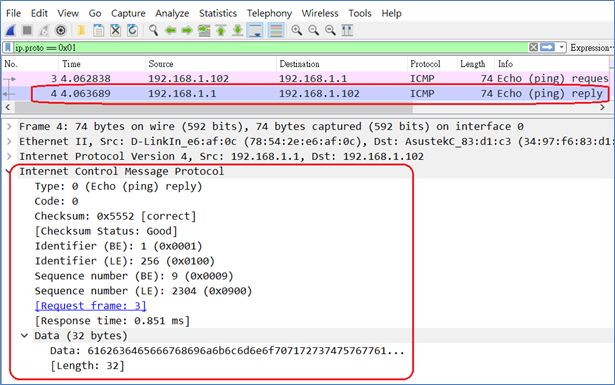Open the Statistics menu
Image resolution: width=615 pixels, height=385 pixels.
[x=218, y=13]
